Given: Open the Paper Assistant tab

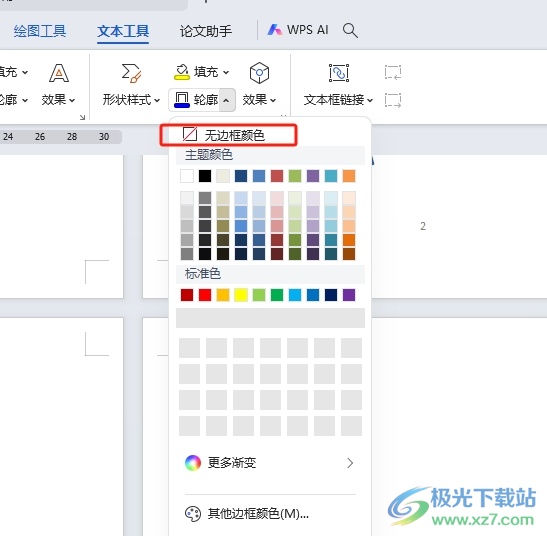Looking at the screenshot, I should click(x=206, y=31).
